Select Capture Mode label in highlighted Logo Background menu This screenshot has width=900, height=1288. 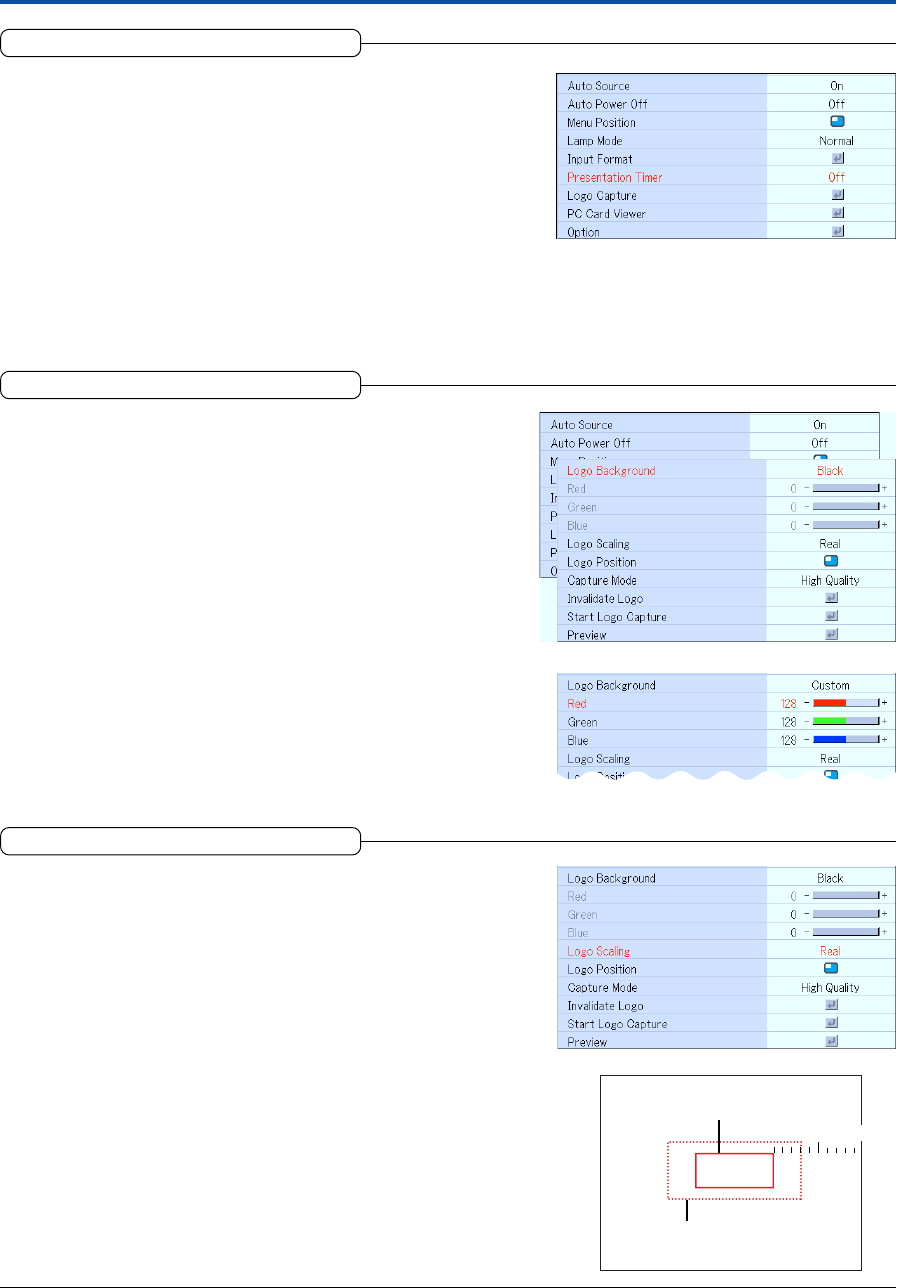(x=601, y=580)
